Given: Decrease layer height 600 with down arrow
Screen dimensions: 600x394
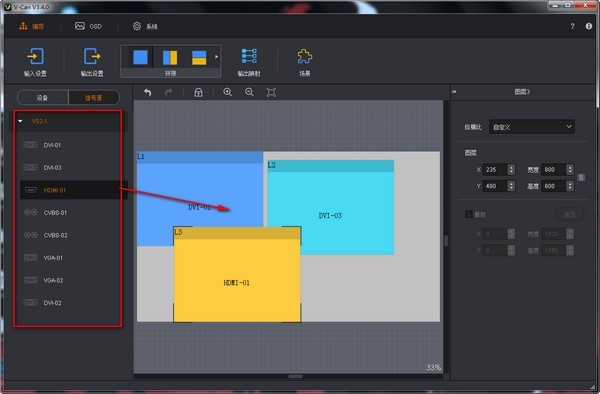Looking at the screenshot, I should [570, 189].
